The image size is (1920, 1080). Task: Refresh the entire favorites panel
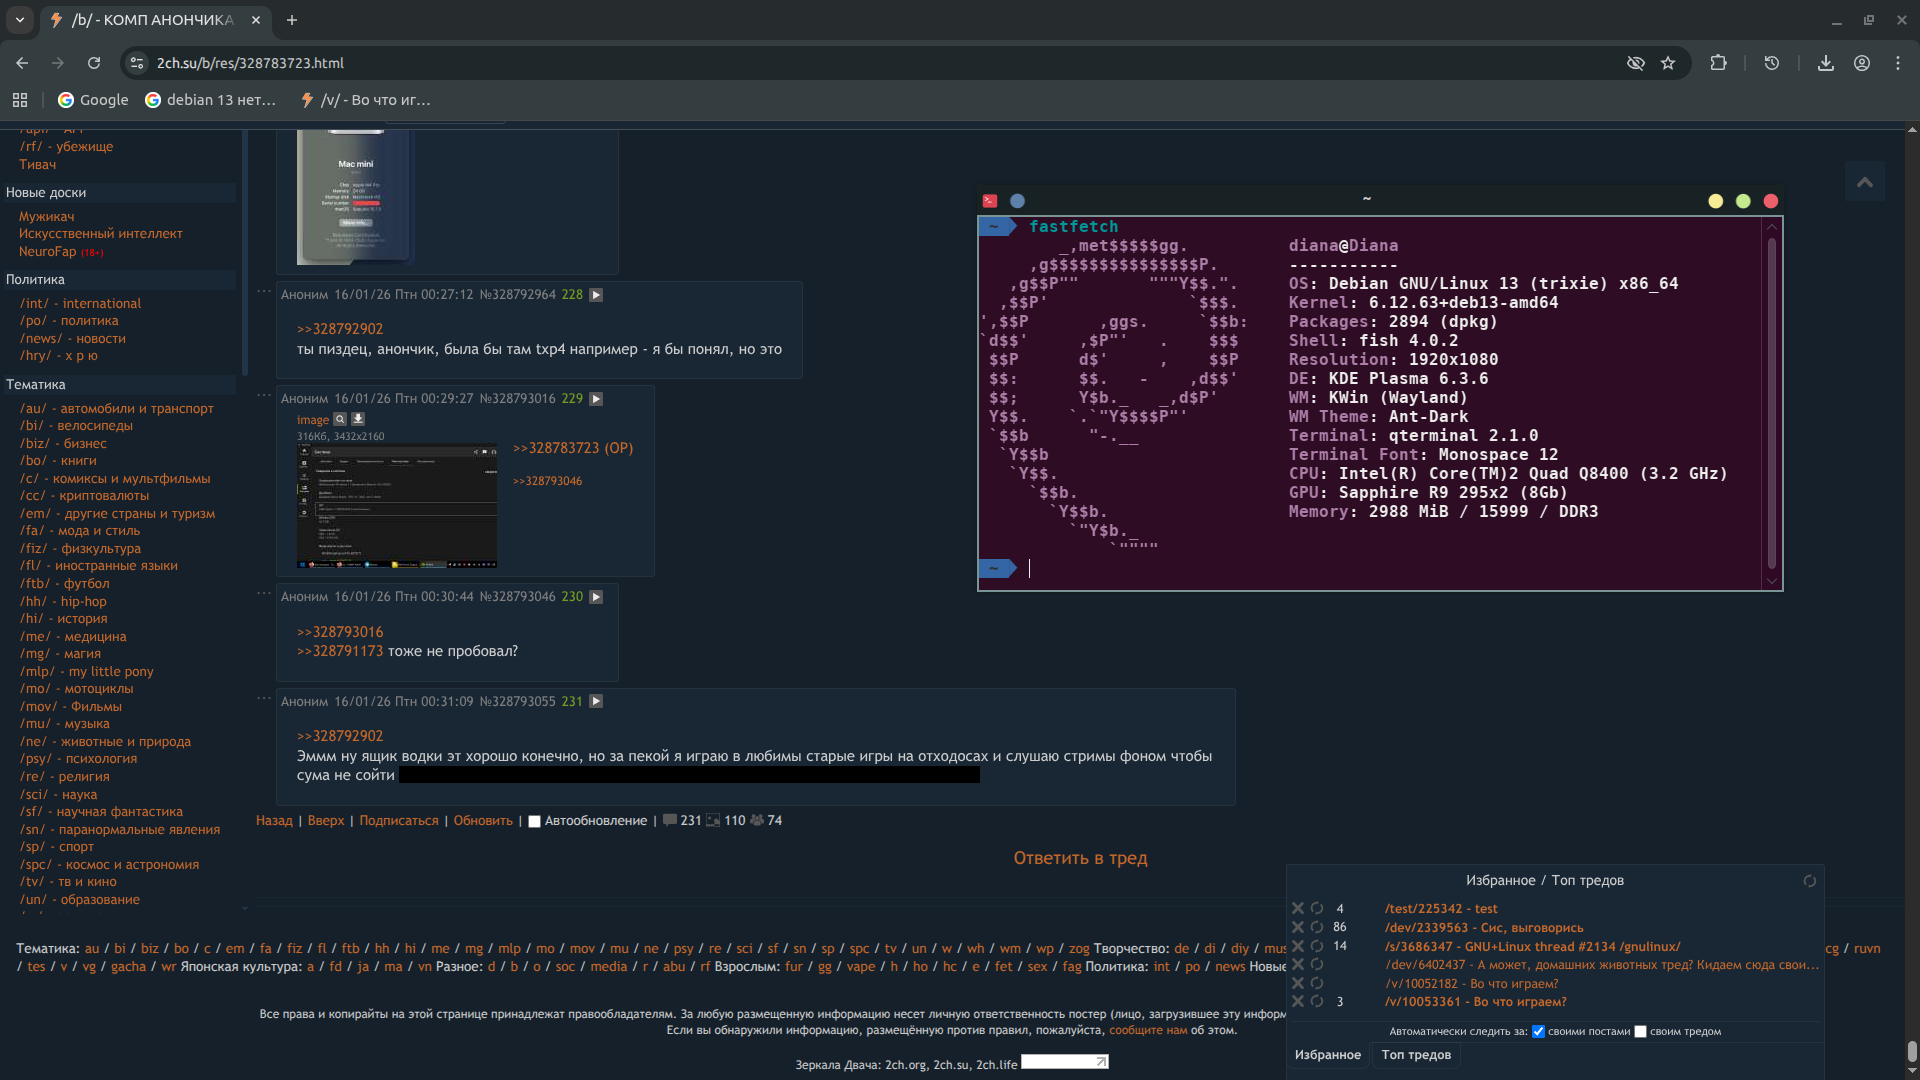(1809, 881)
